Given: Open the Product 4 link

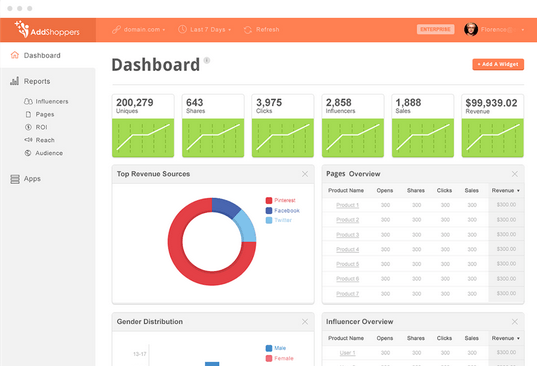Looking at the screenshot, I should pos(347,249).
